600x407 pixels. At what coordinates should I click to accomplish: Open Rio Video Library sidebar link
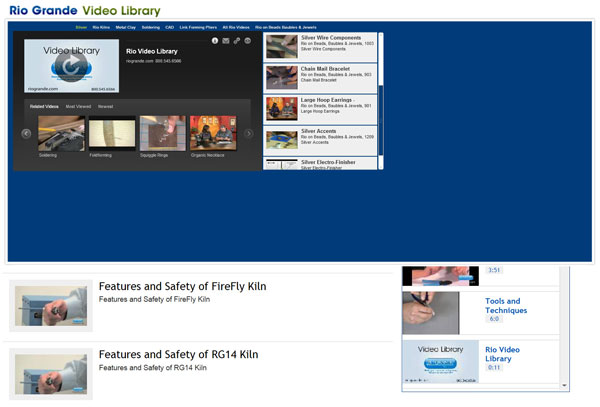(502, 354)
